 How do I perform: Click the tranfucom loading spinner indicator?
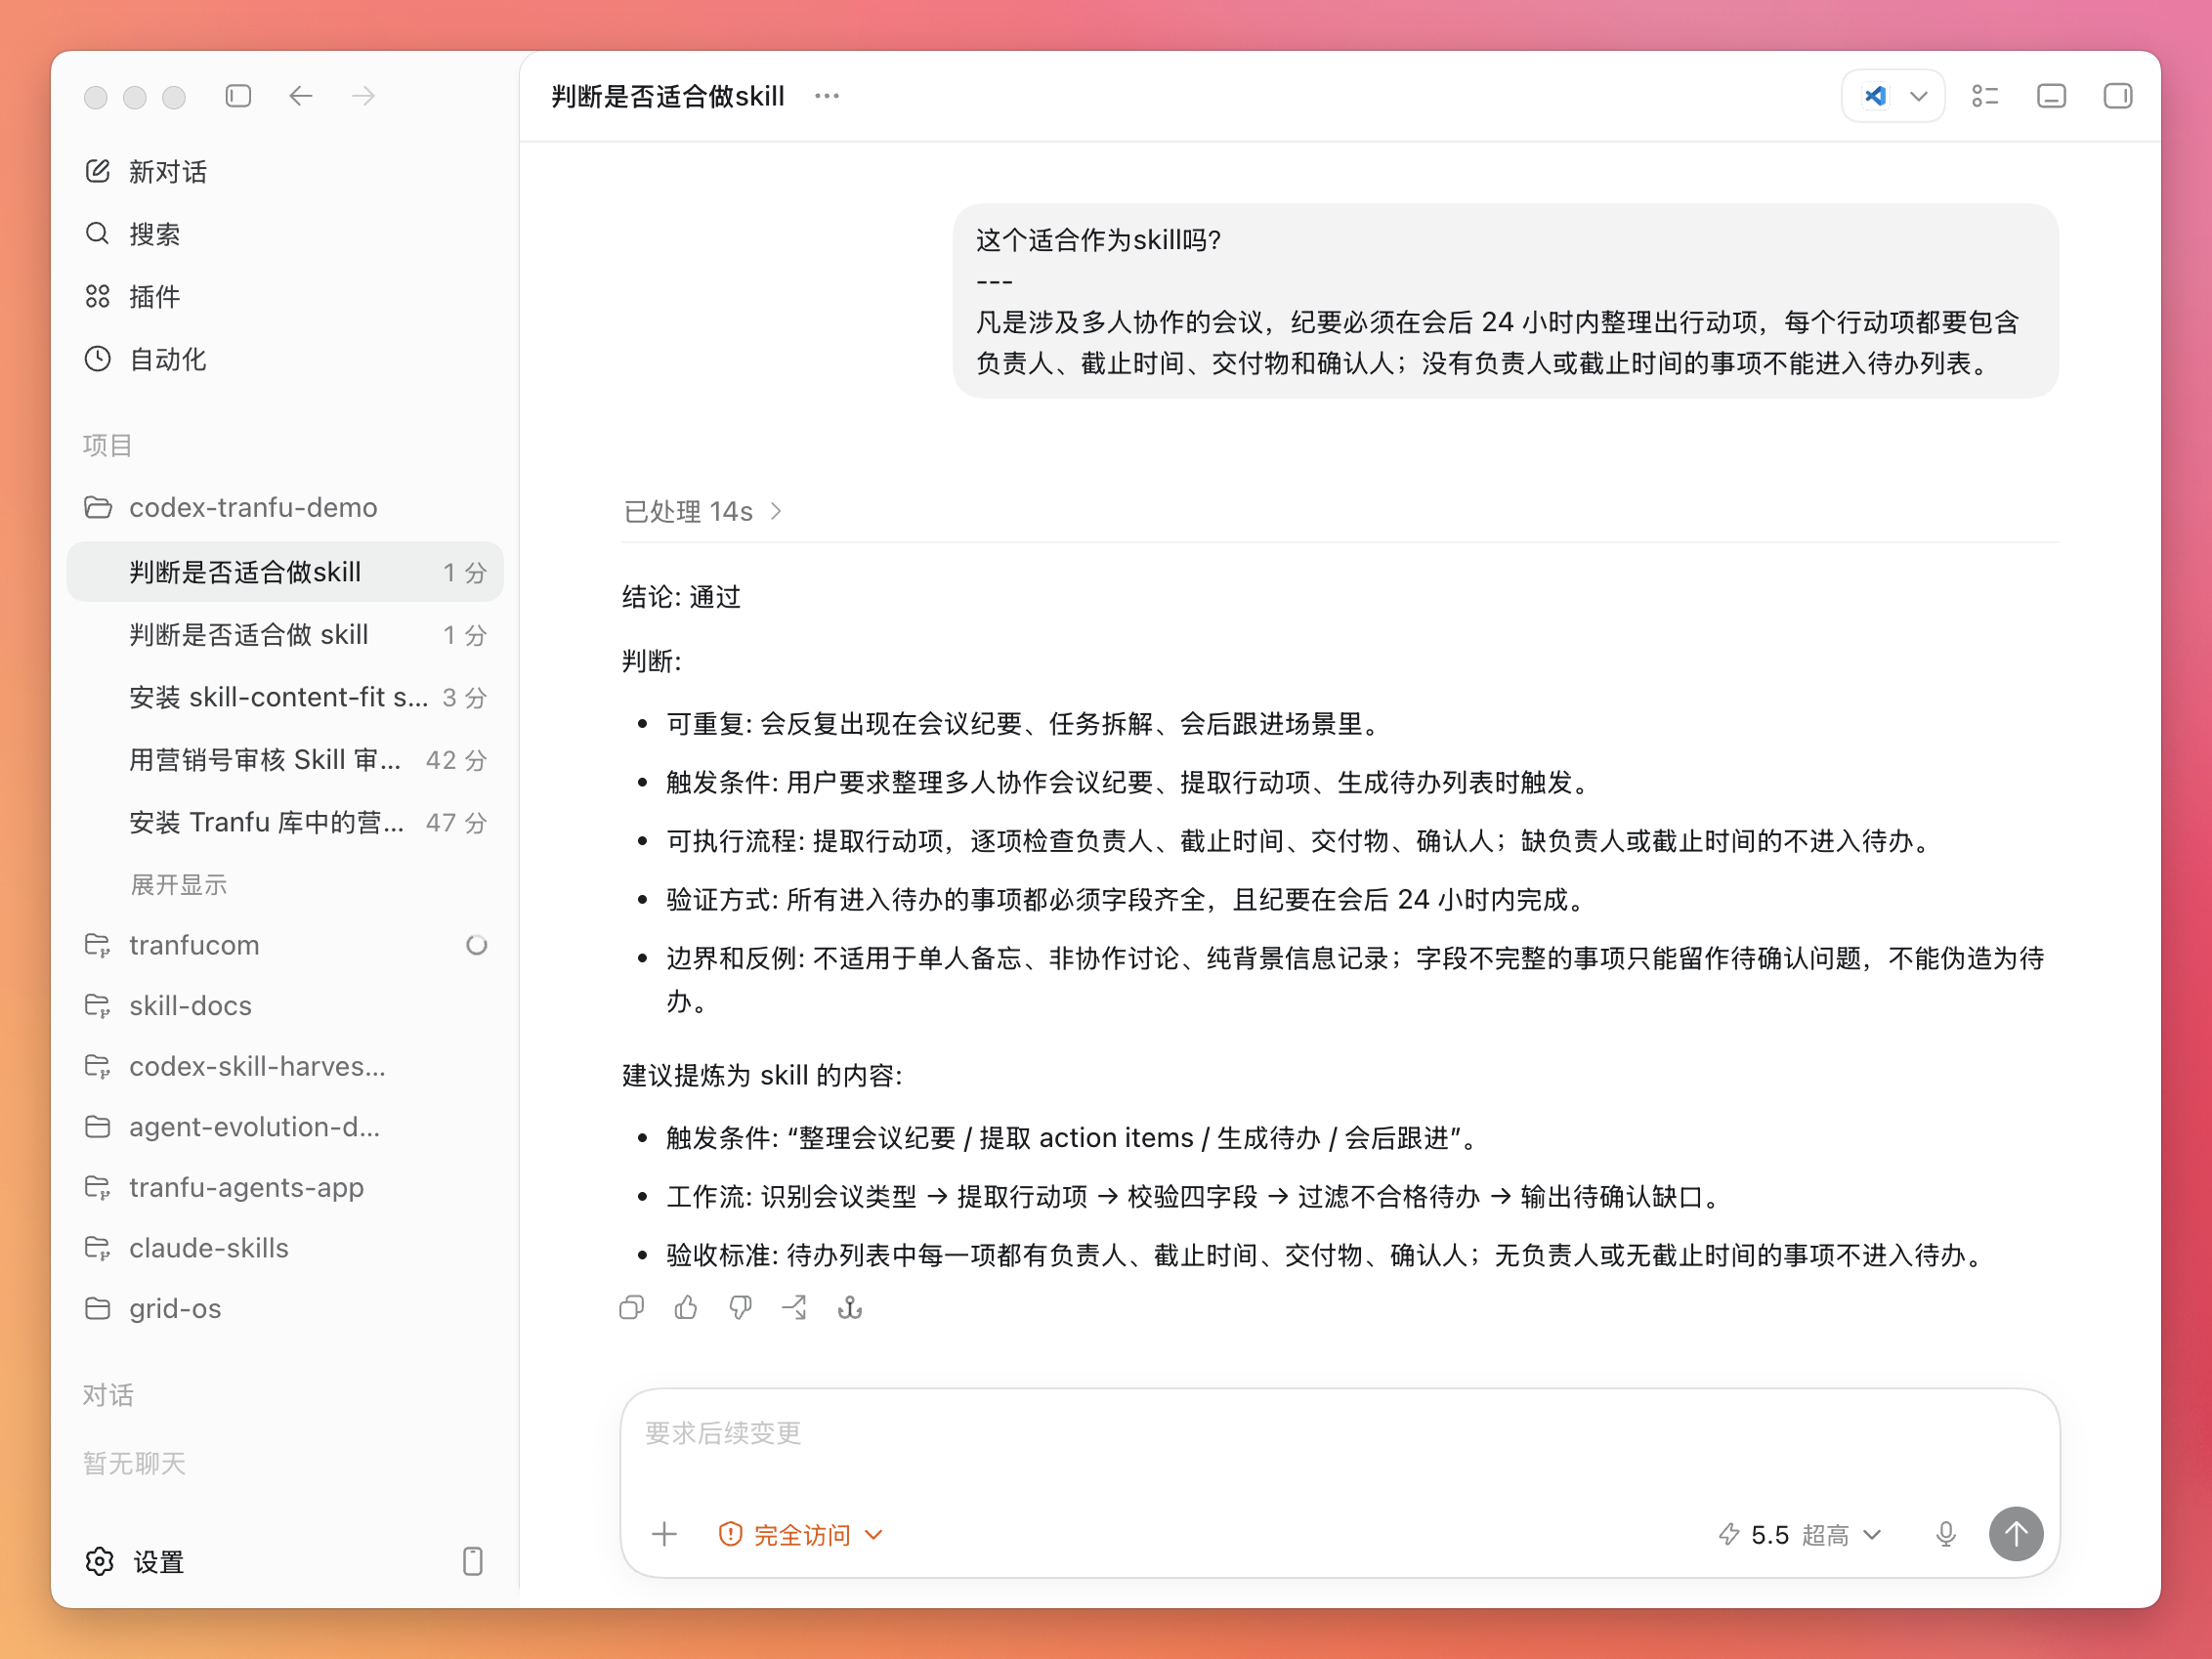pos(477,945)
